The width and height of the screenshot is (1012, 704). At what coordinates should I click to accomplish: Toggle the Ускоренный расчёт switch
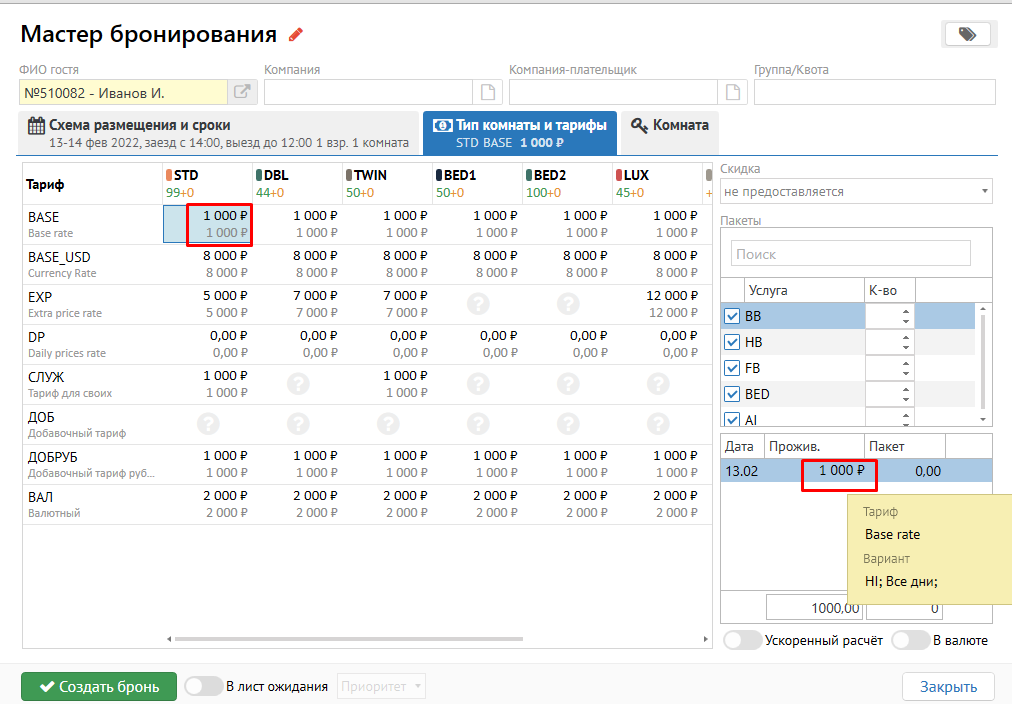pyautogui.click(x=742, y=640)
